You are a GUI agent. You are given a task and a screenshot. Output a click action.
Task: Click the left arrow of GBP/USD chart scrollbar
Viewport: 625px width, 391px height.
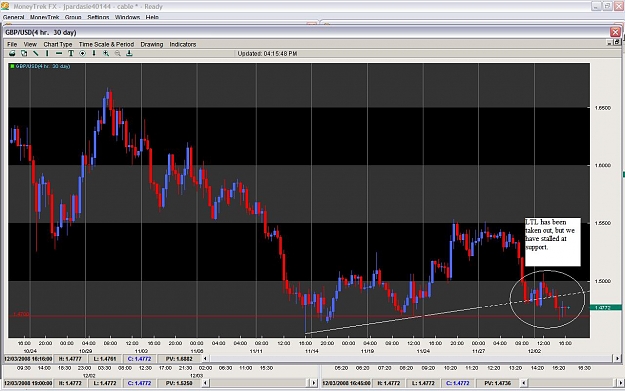pos(205,359)
